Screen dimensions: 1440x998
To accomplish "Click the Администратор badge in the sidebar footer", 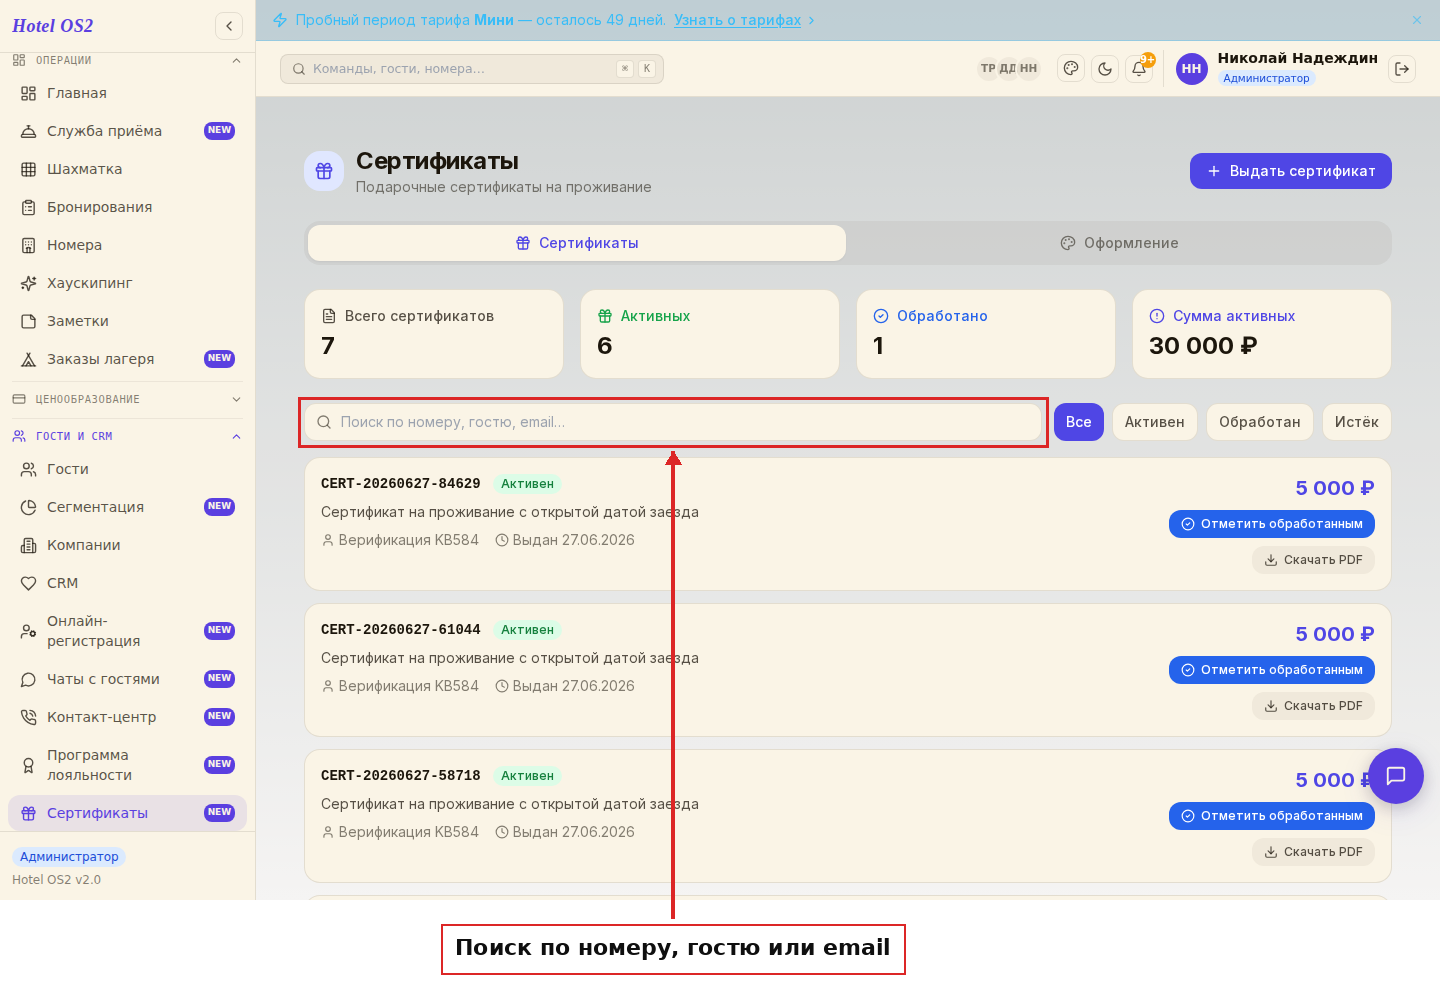I will click(x=69, y=857).
